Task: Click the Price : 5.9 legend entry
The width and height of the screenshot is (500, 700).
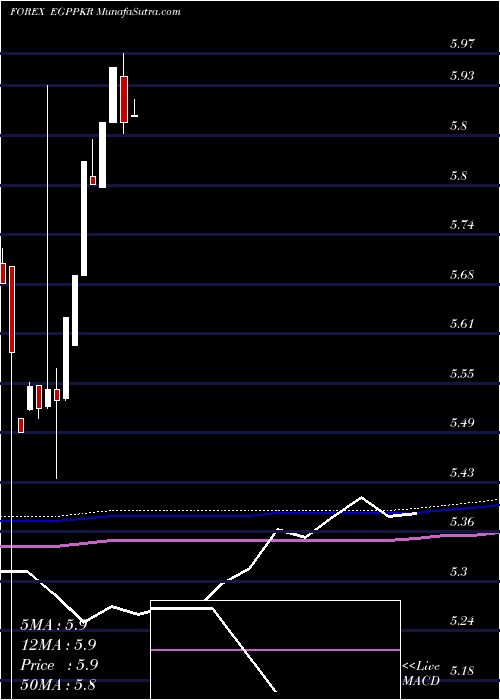Action: coord(59,665)
